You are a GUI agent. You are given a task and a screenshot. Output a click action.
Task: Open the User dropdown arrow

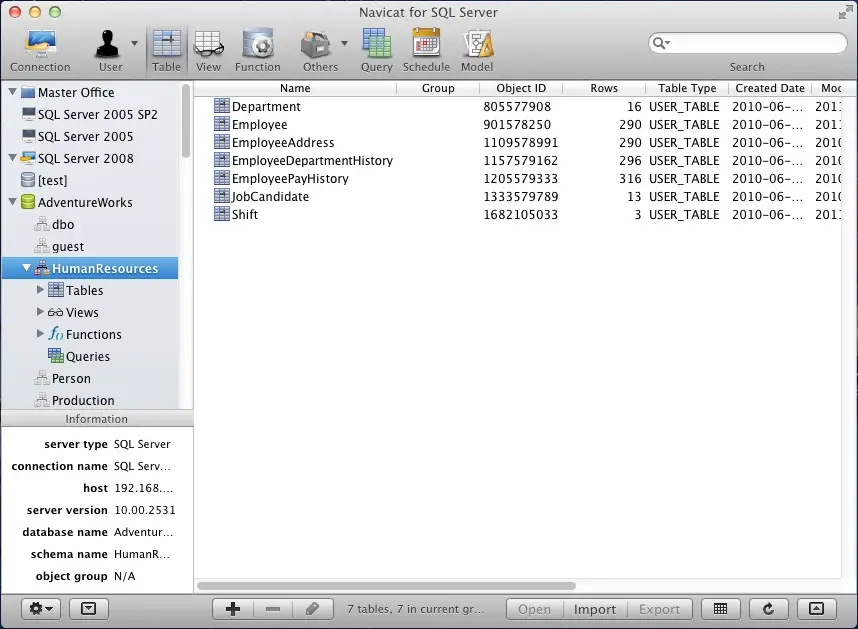pyautogui.click(x=134, y=43)
